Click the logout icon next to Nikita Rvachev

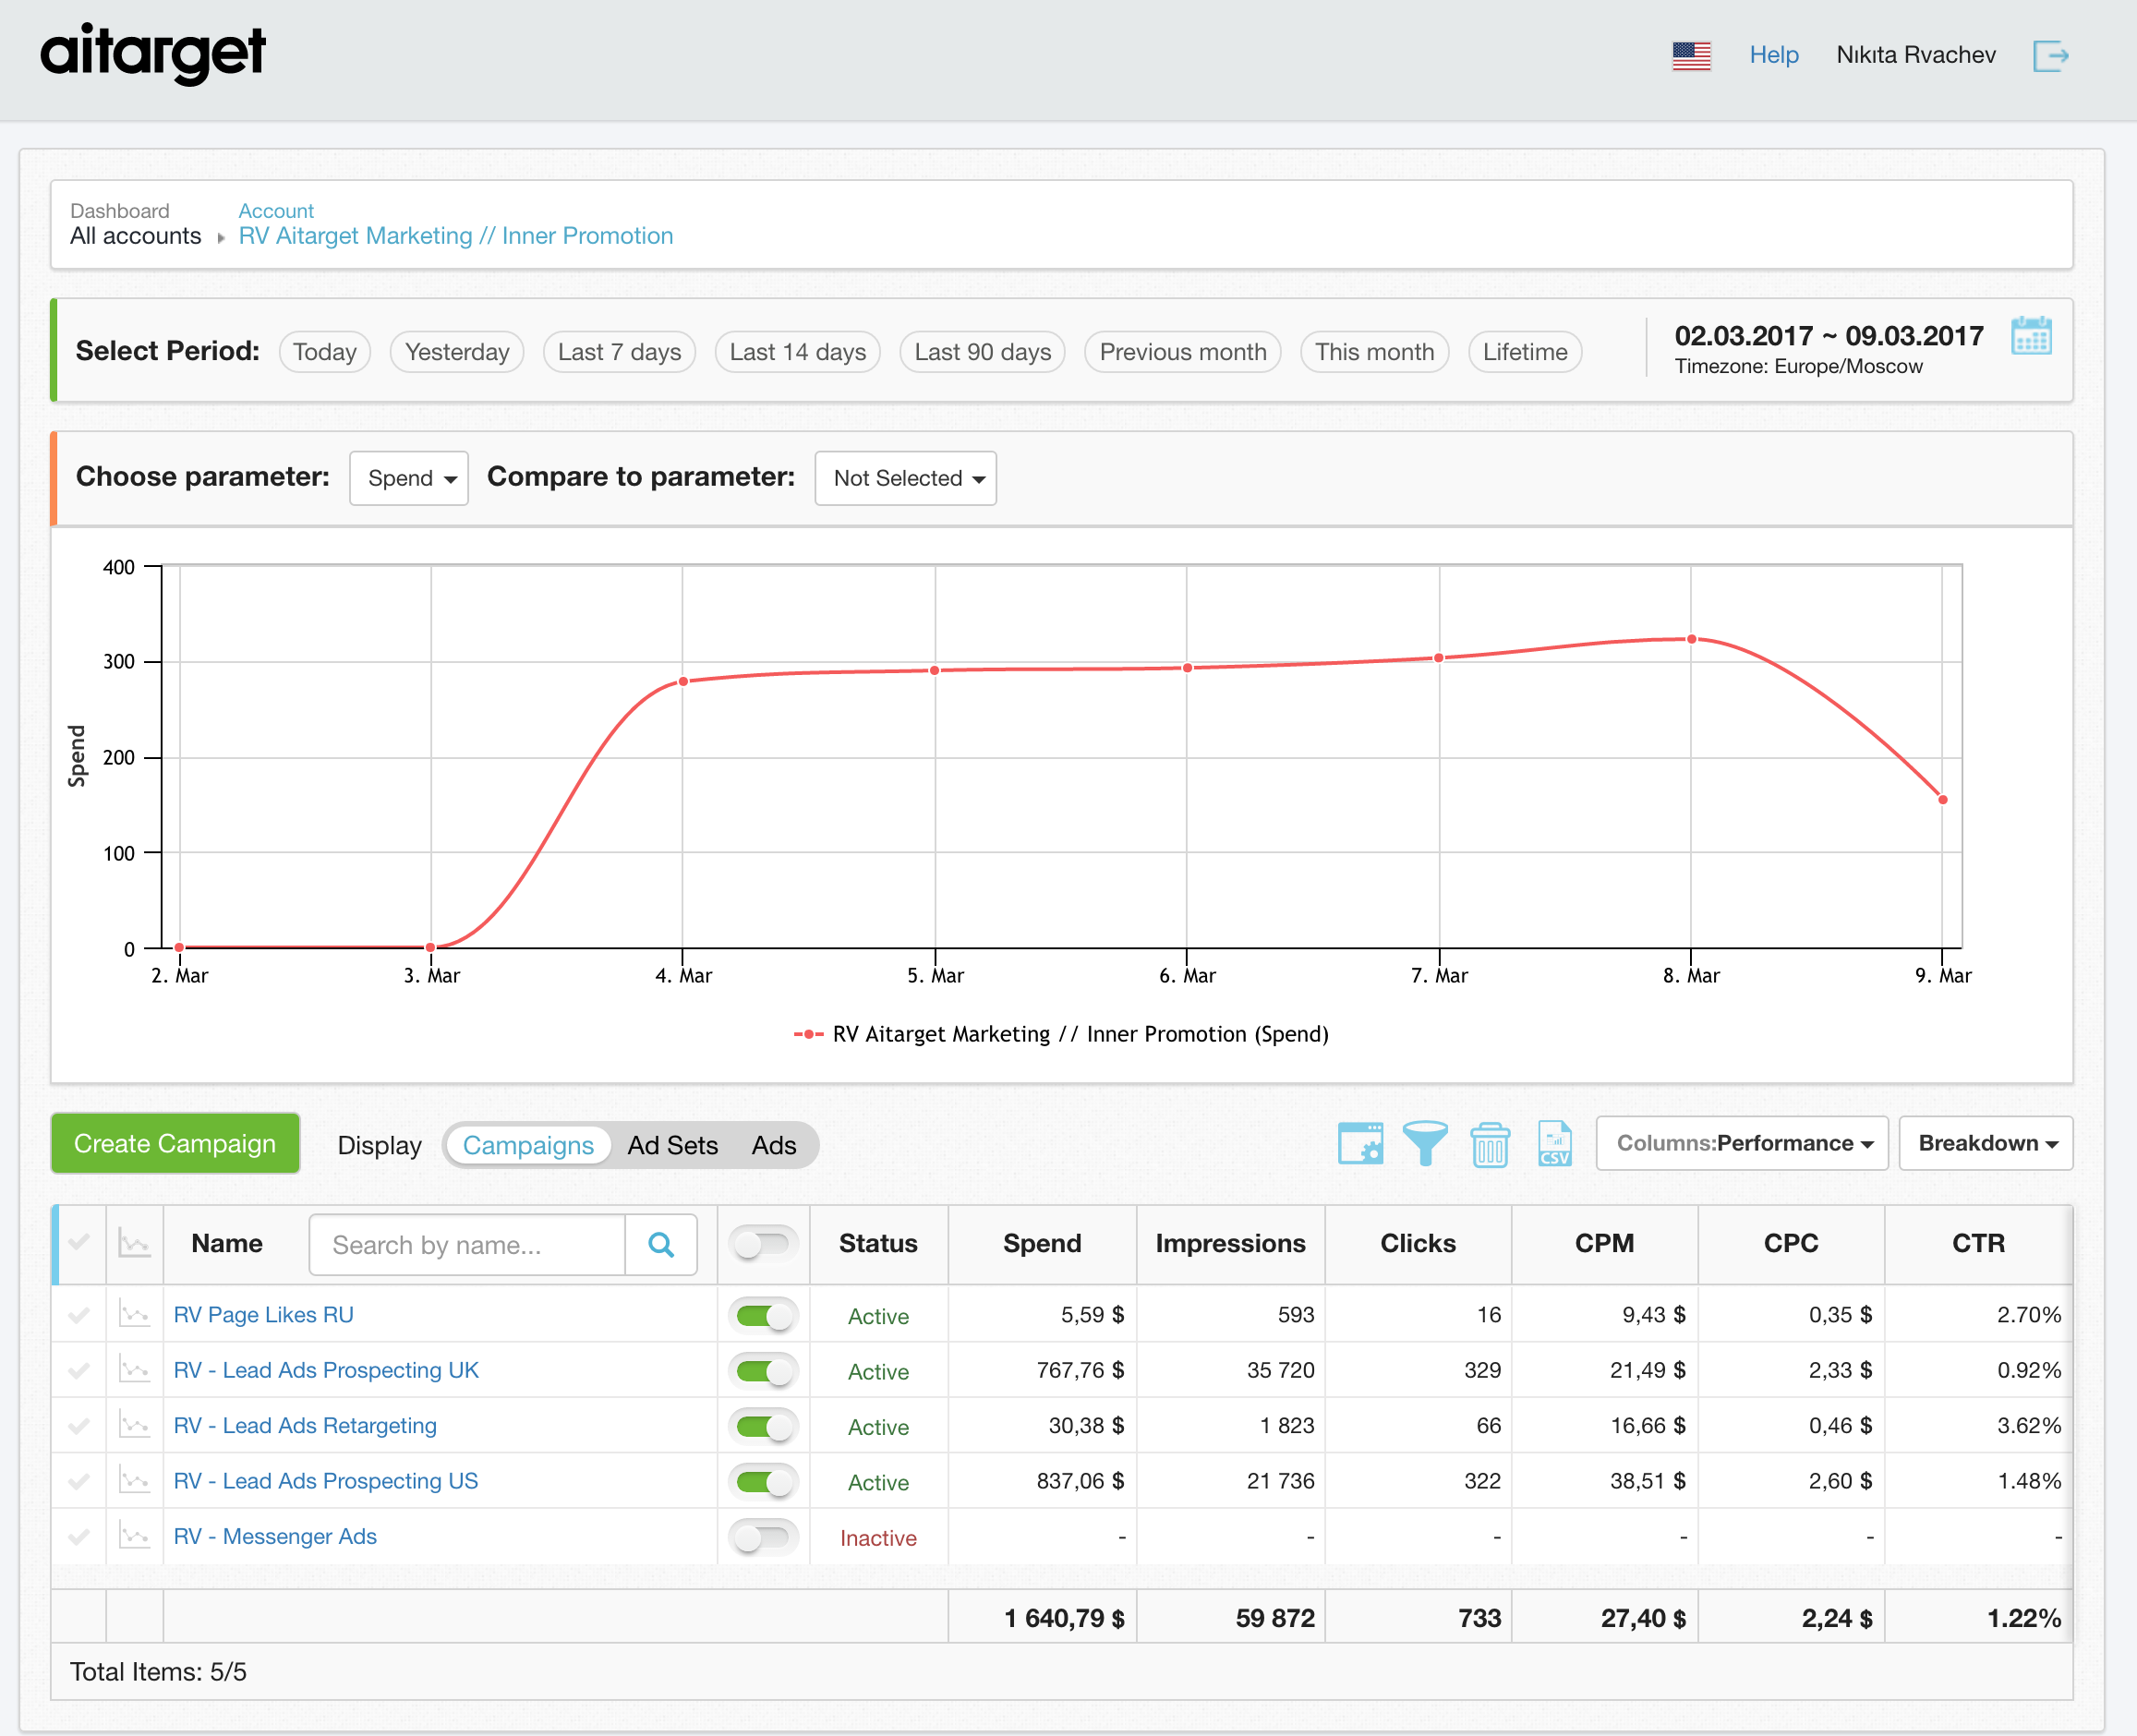click(2050, 55)
